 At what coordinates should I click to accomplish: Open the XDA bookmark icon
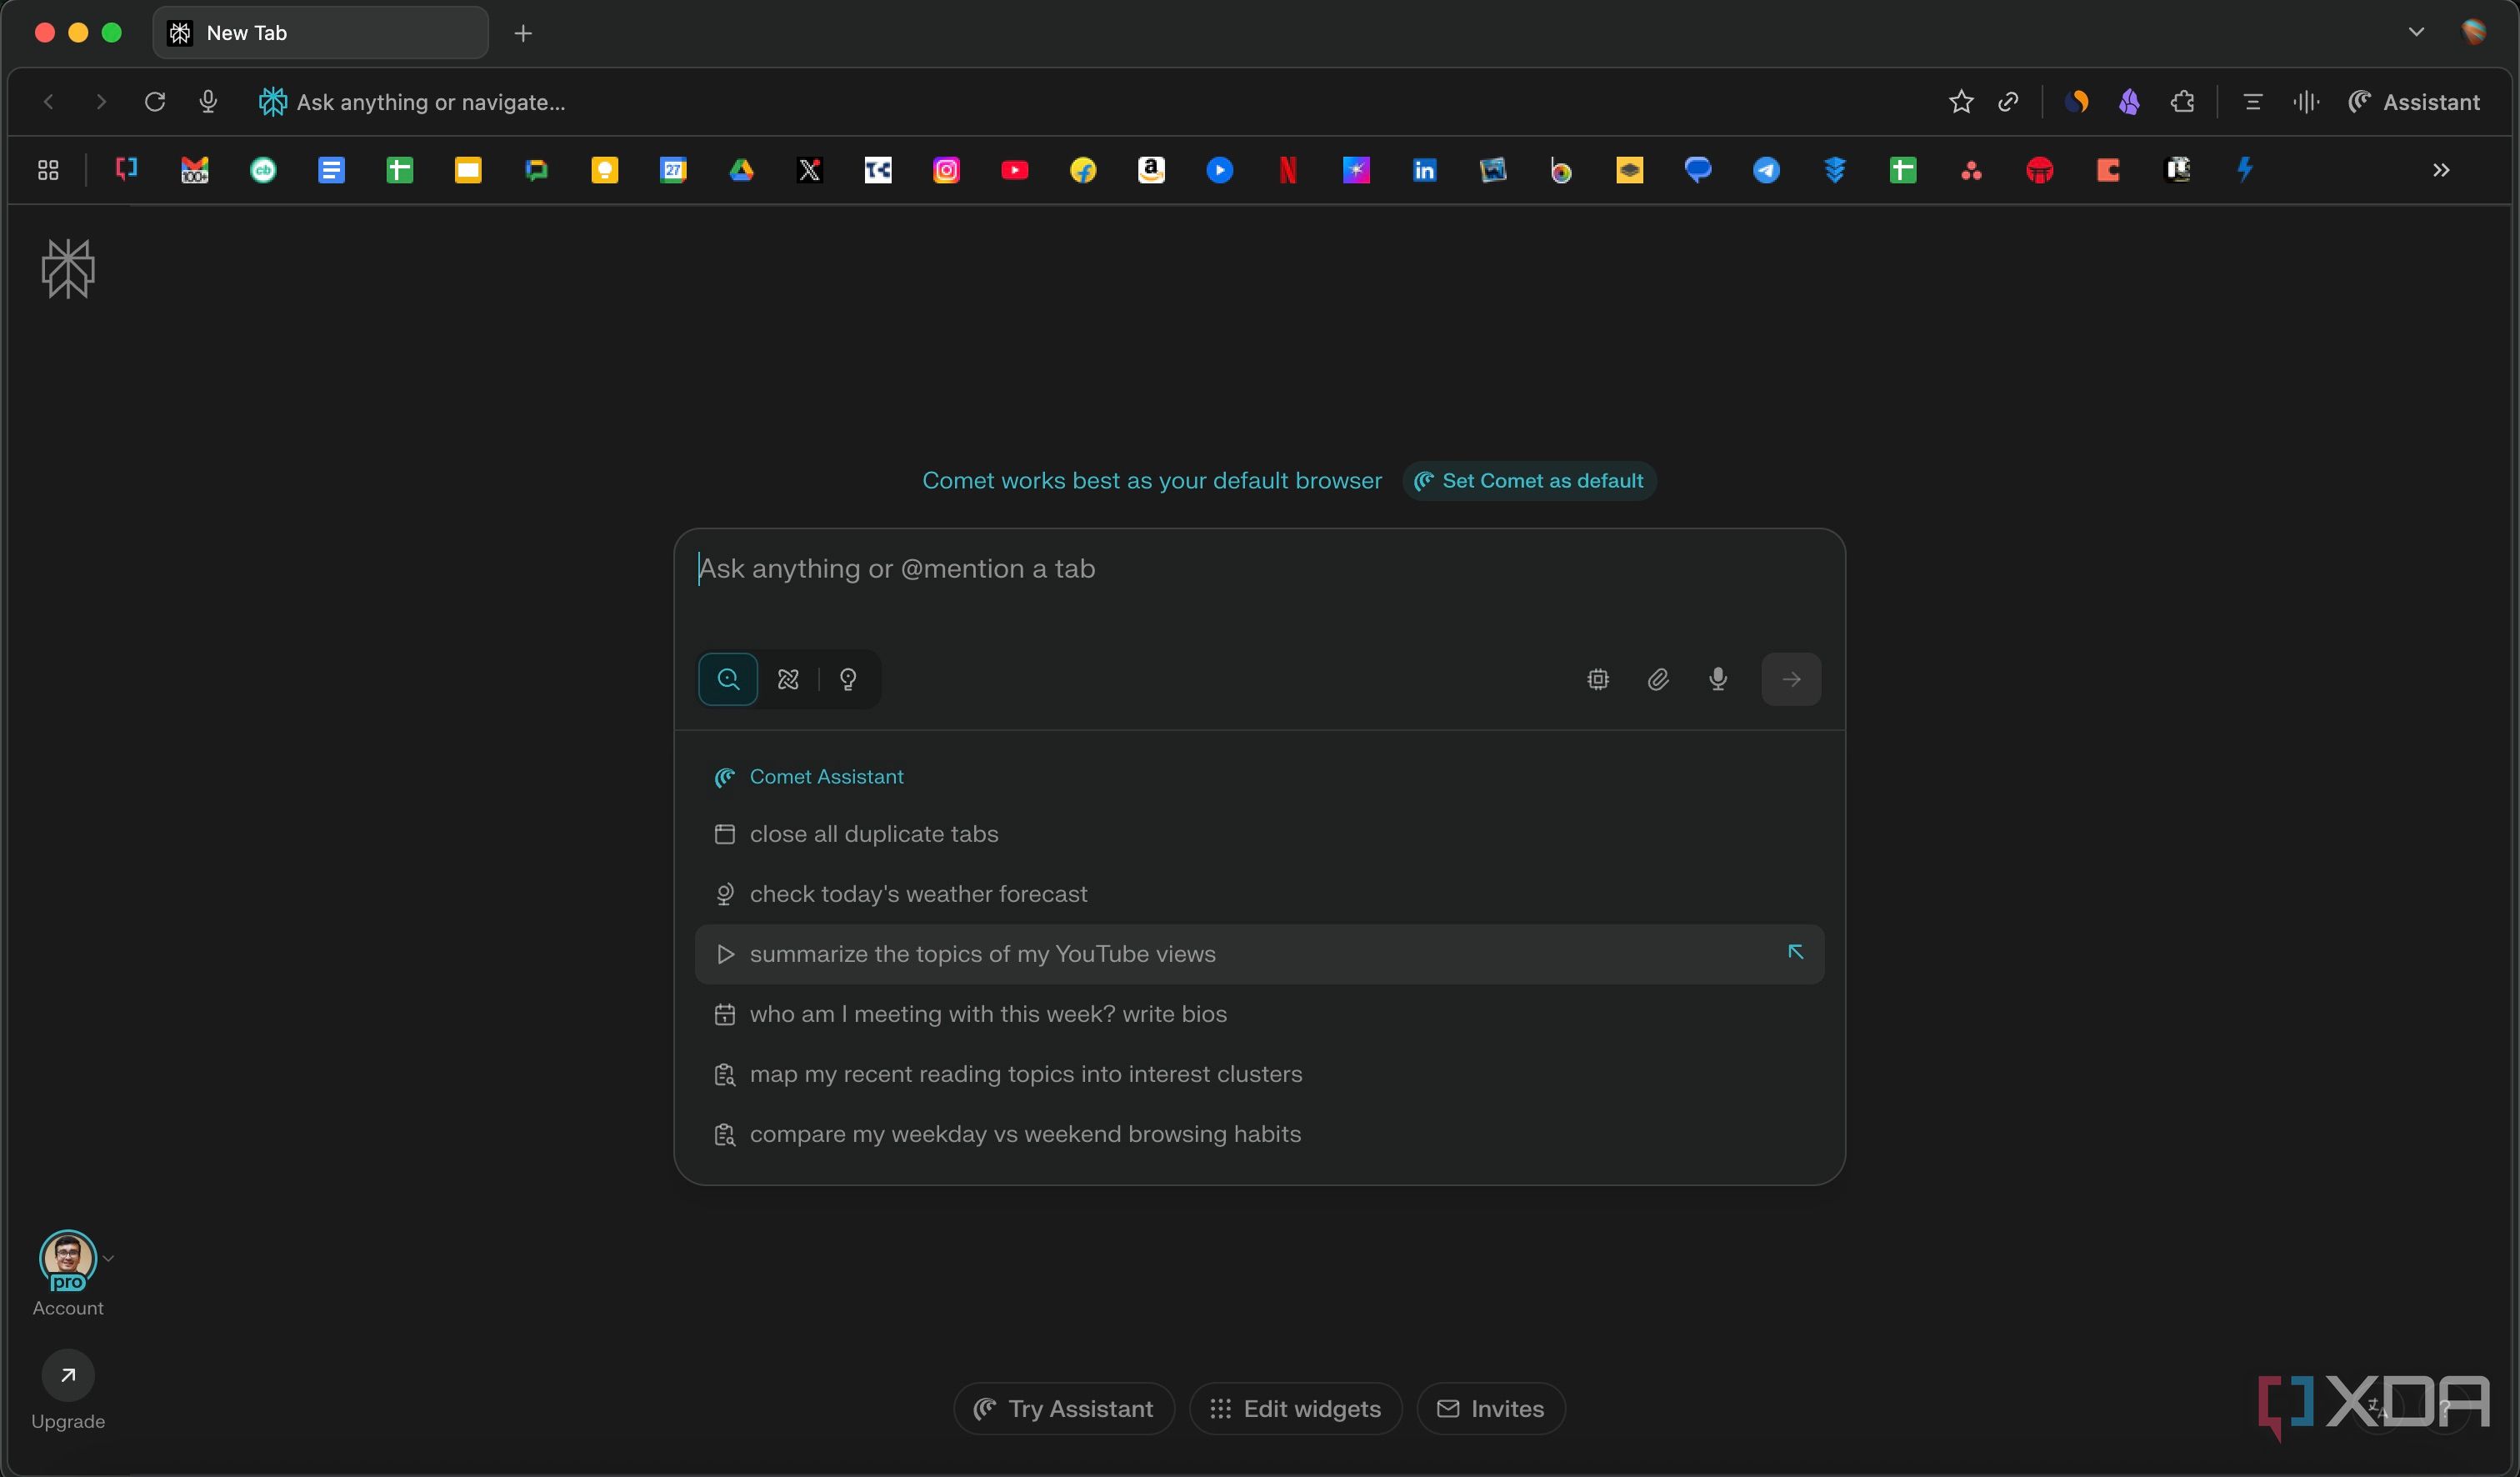(x=125, y=169)
